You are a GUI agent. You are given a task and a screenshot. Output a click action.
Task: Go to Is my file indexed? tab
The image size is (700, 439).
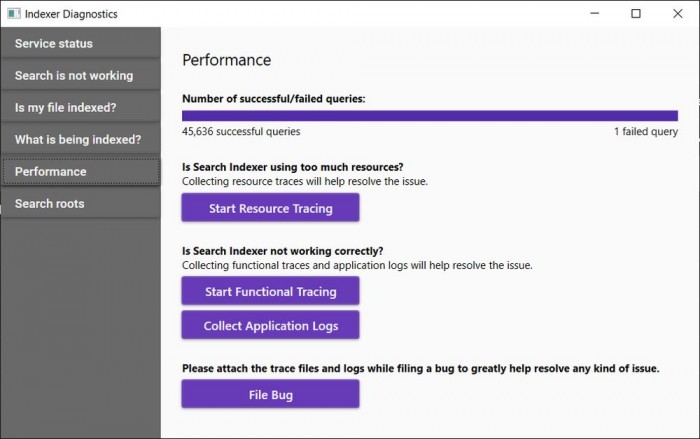[80, 108]
